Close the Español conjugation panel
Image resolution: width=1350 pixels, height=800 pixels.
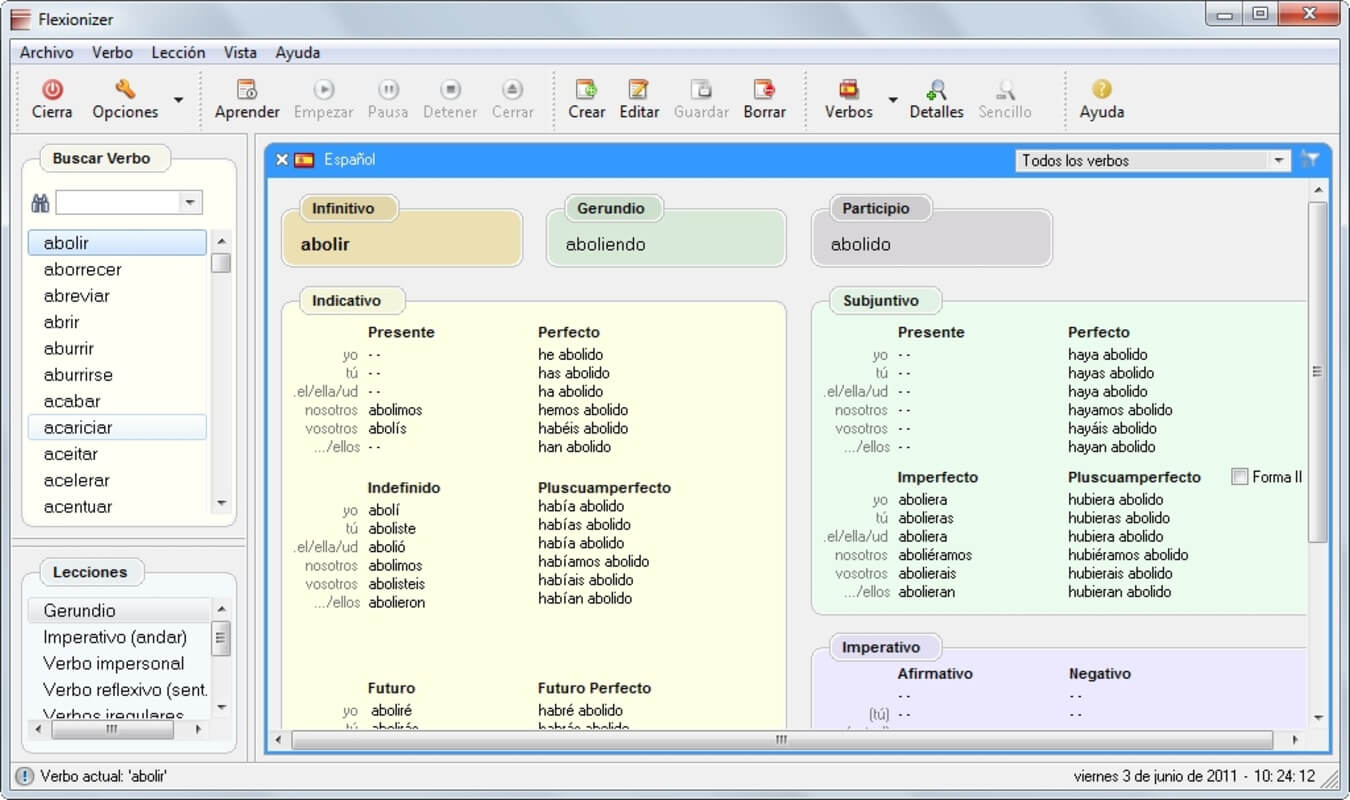pyautogui.click(x=282, y=160)
